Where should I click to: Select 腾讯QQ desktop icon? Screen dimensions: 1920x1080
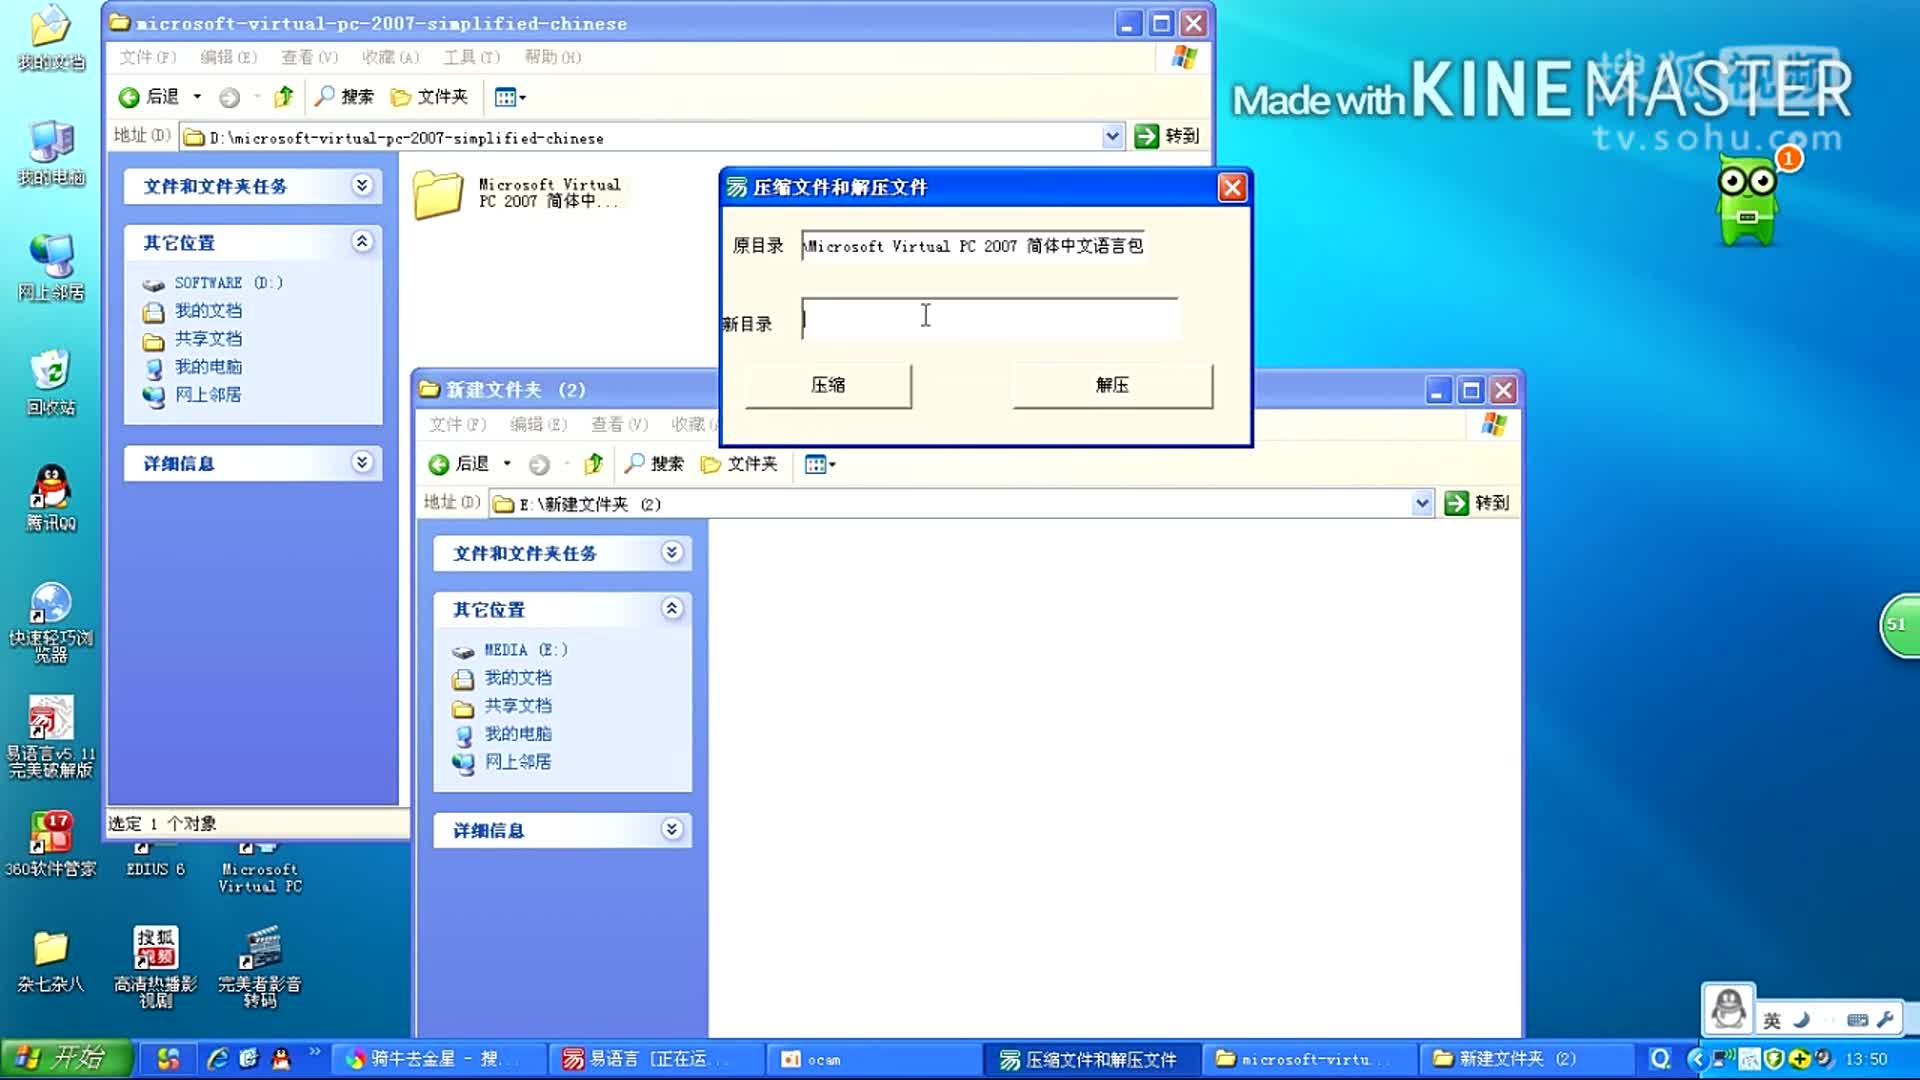[51, 498]
